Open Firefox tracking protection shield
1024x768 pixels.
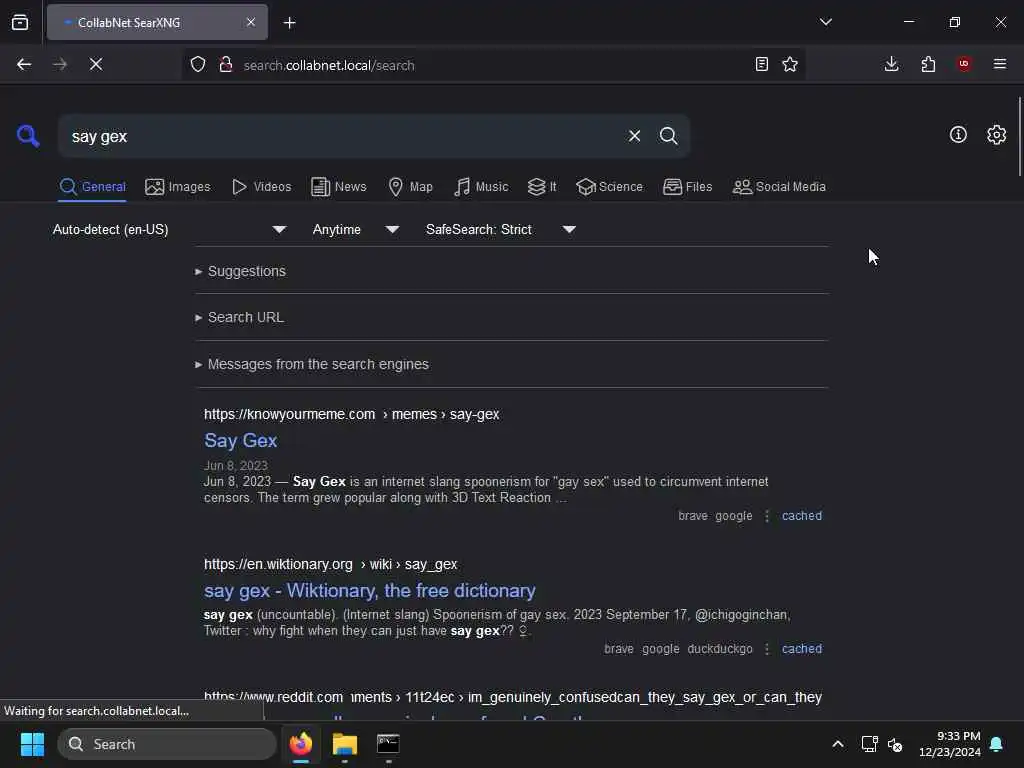pos(198,64)
